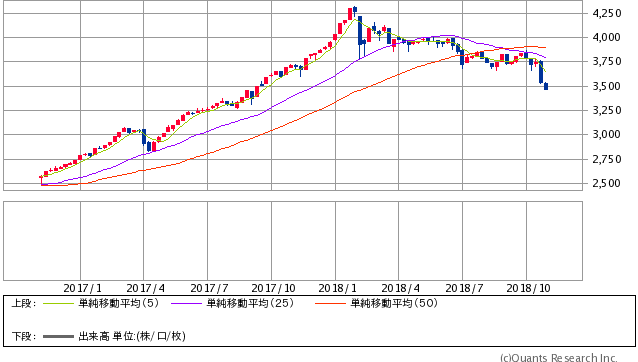Click the 下段 legend label
The width and height of the screenshot is (638, 362).
click(x=24, y=336)
